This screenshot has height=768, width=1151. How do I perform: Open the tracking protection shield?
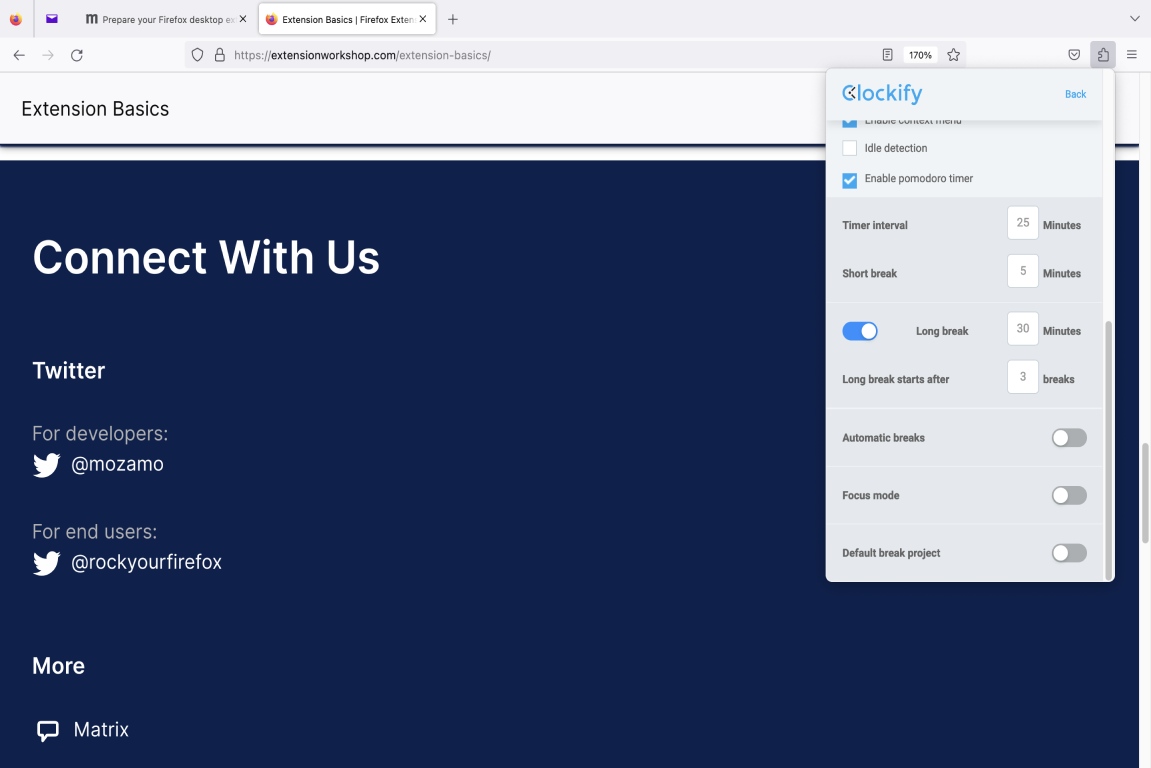[x=197, y=55]
